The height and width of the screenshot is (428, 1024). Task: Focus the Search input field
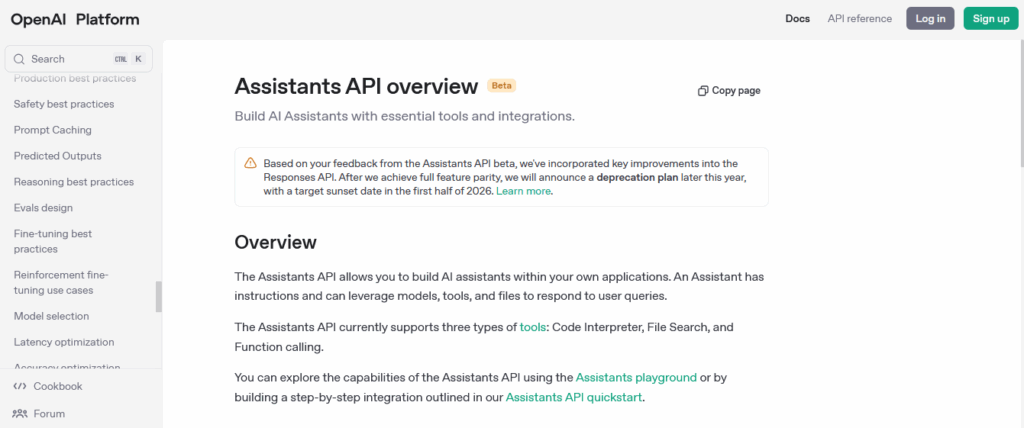click(78, 59)
